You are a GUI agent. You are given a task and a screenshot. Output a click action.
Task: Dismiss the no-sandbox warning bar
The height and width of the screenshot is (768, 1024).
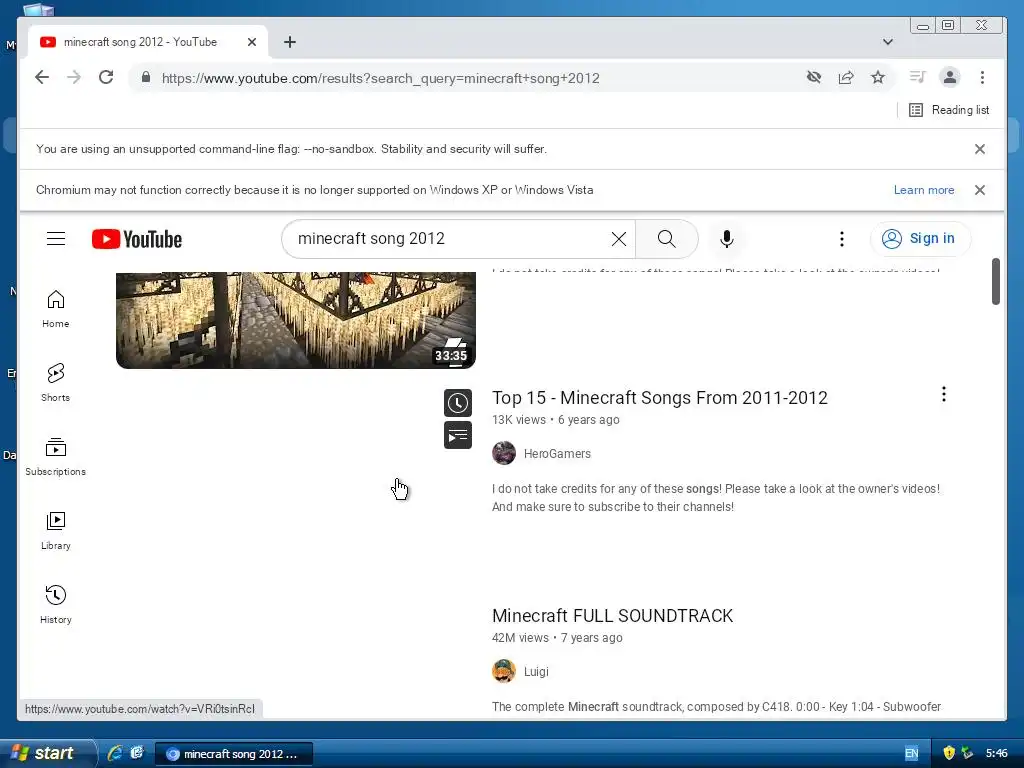[980, 149]
